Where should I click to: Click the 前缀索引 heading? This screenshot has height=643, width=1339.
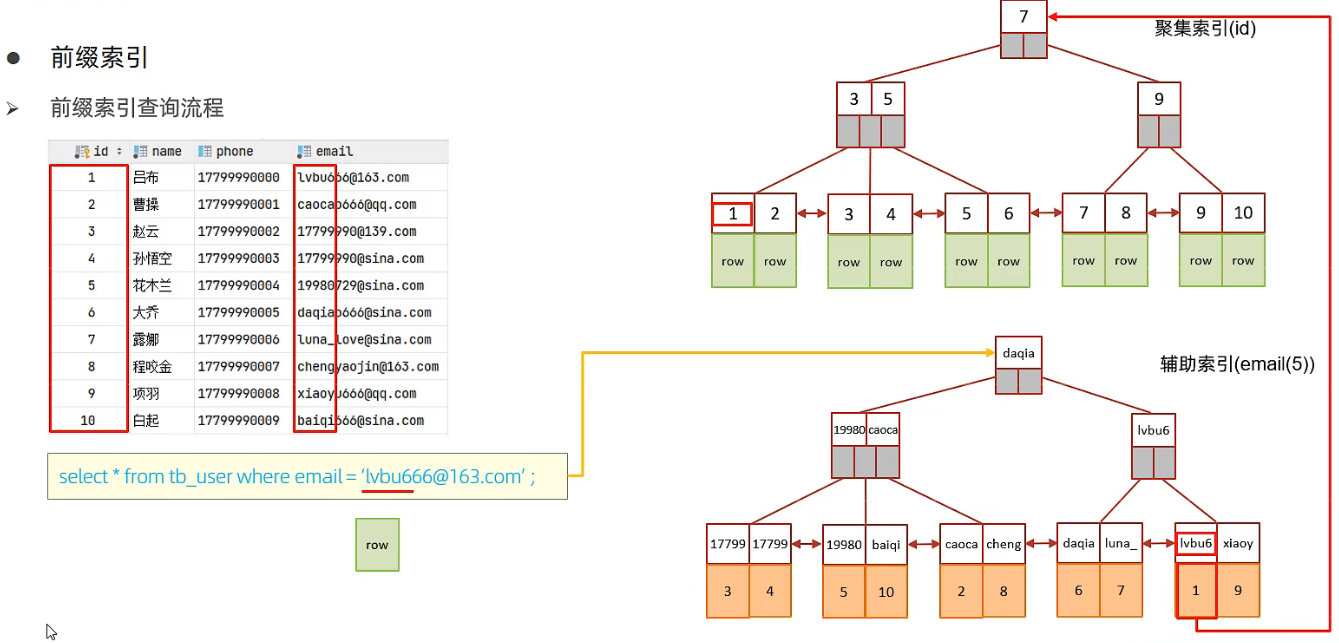click(99, 58)
